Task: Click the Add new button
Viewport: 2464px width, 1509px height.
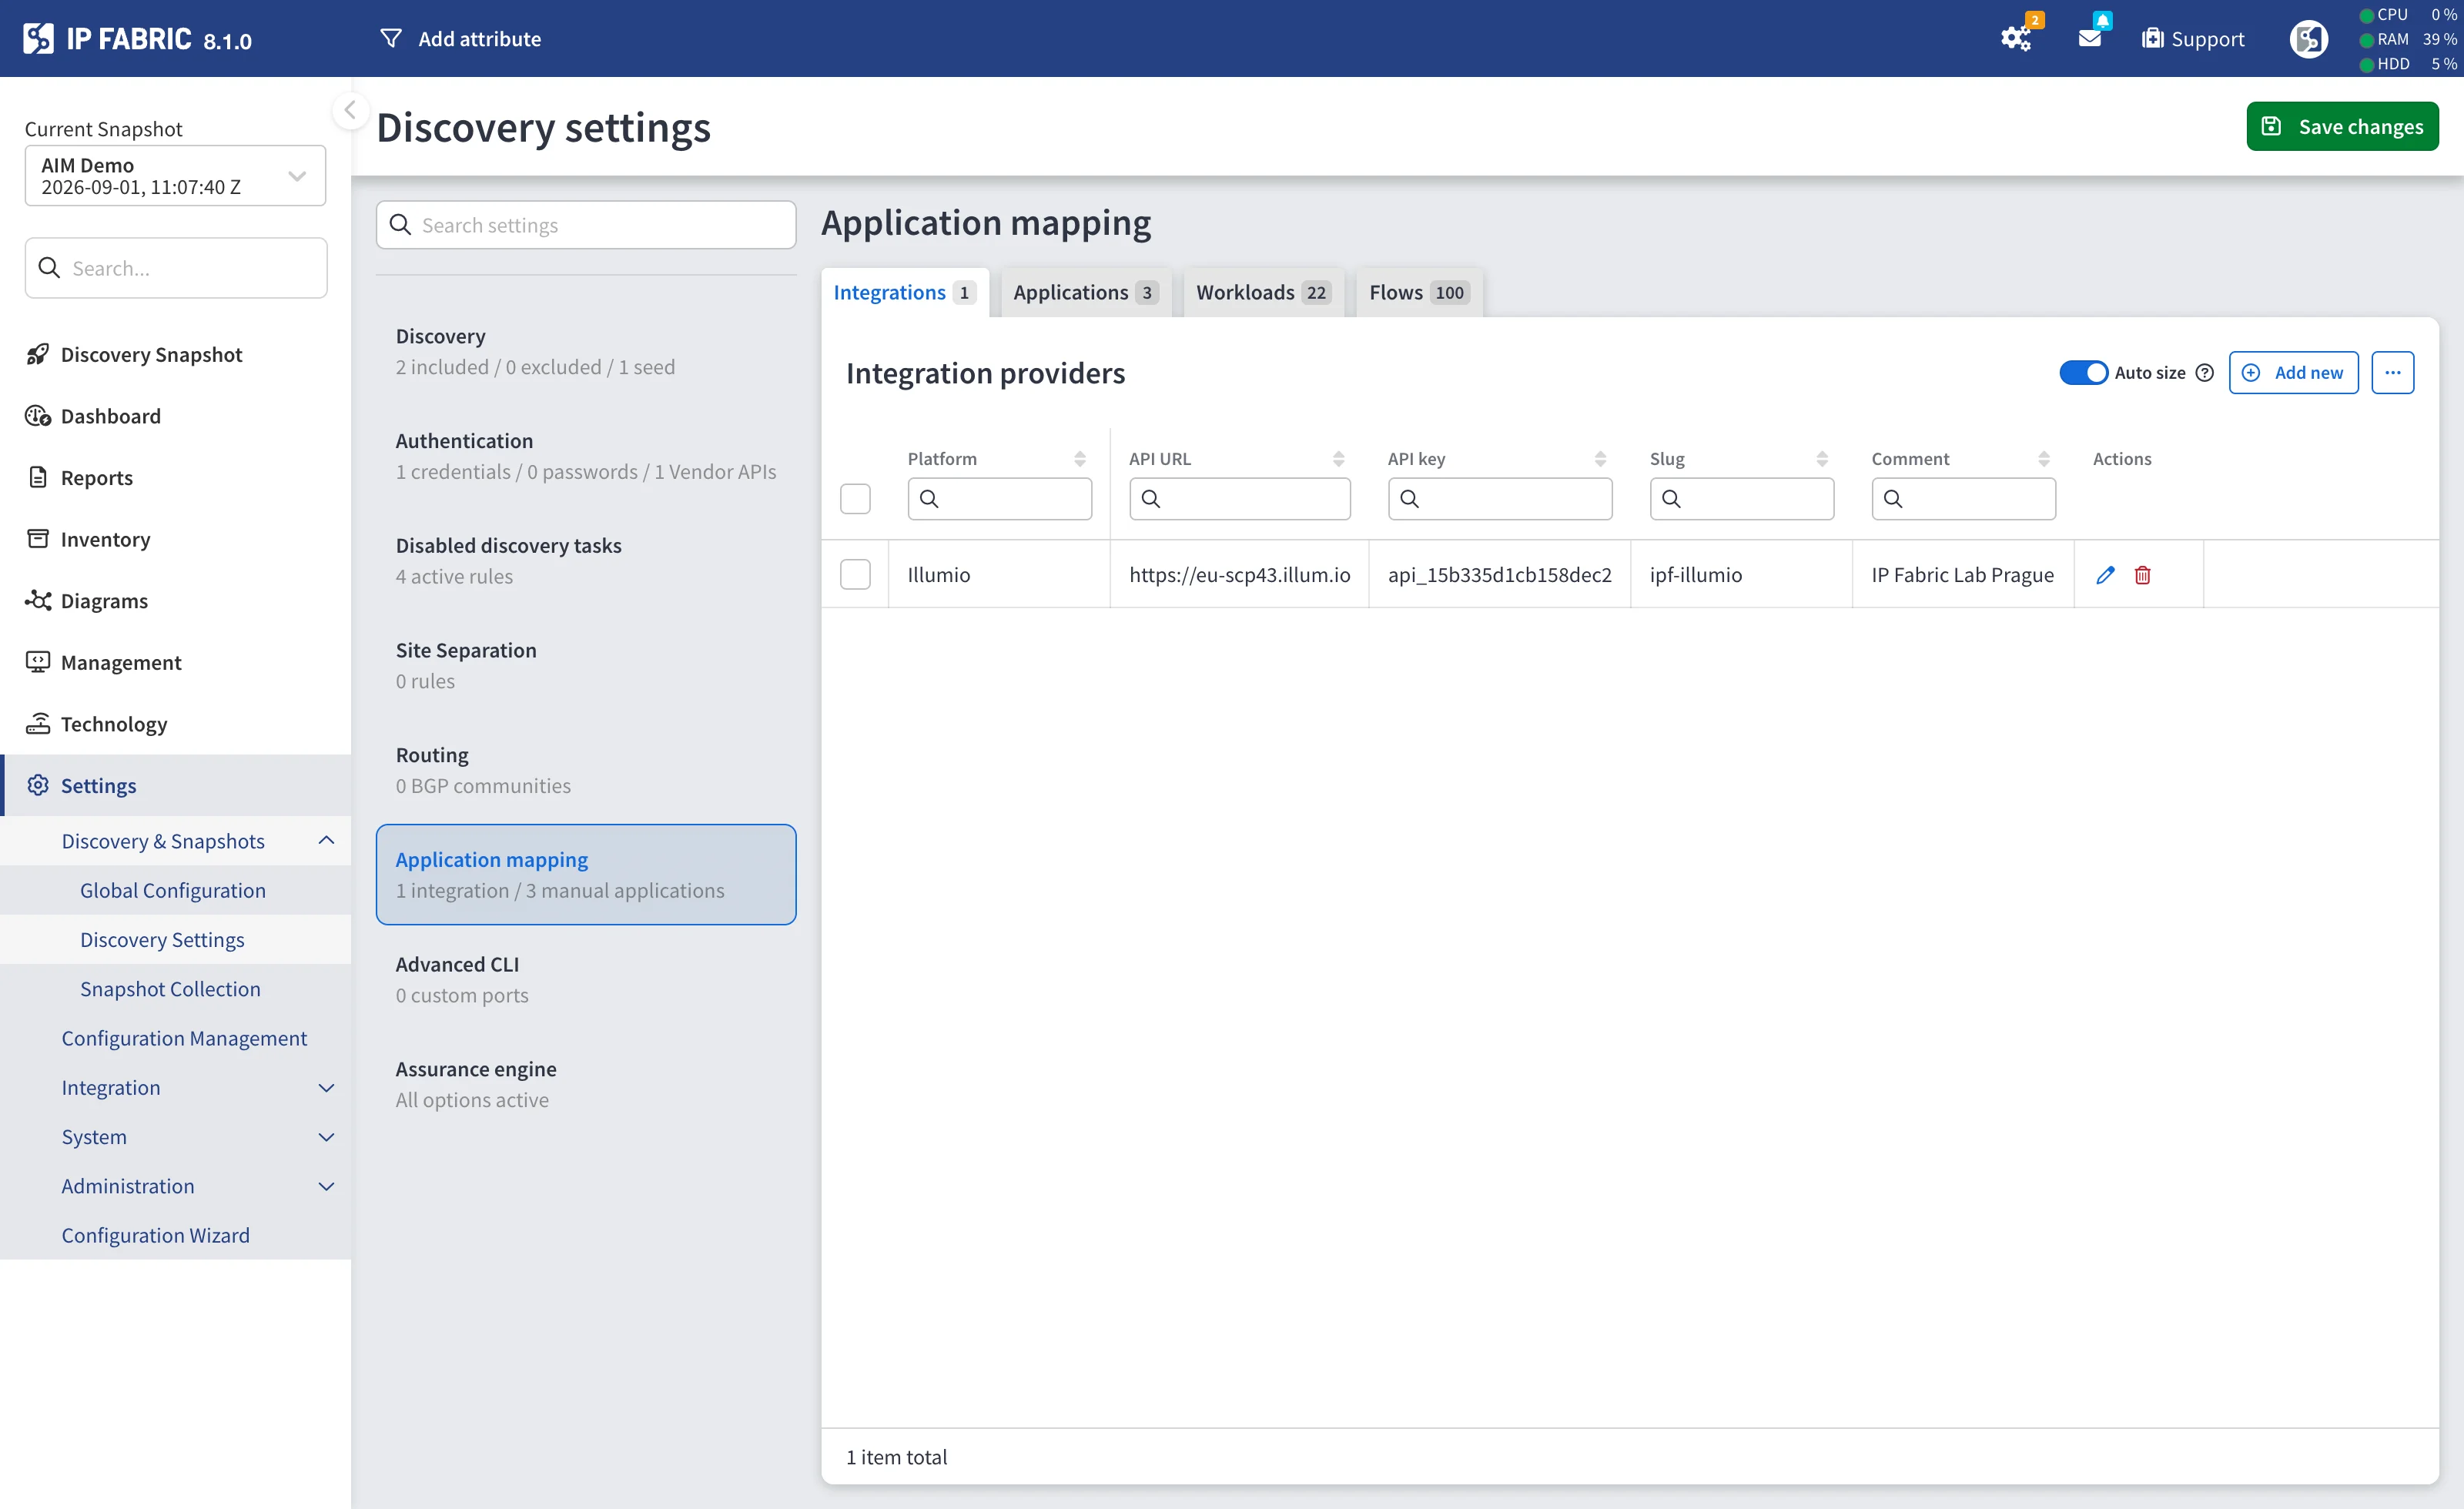Action: pyautogui.click(x=2293, y=372)
